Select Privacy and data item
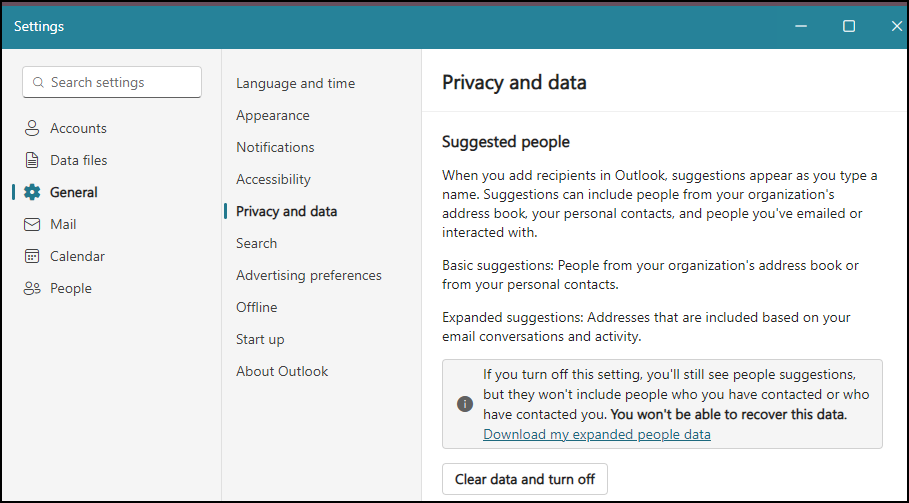 [x=286, y=212]
